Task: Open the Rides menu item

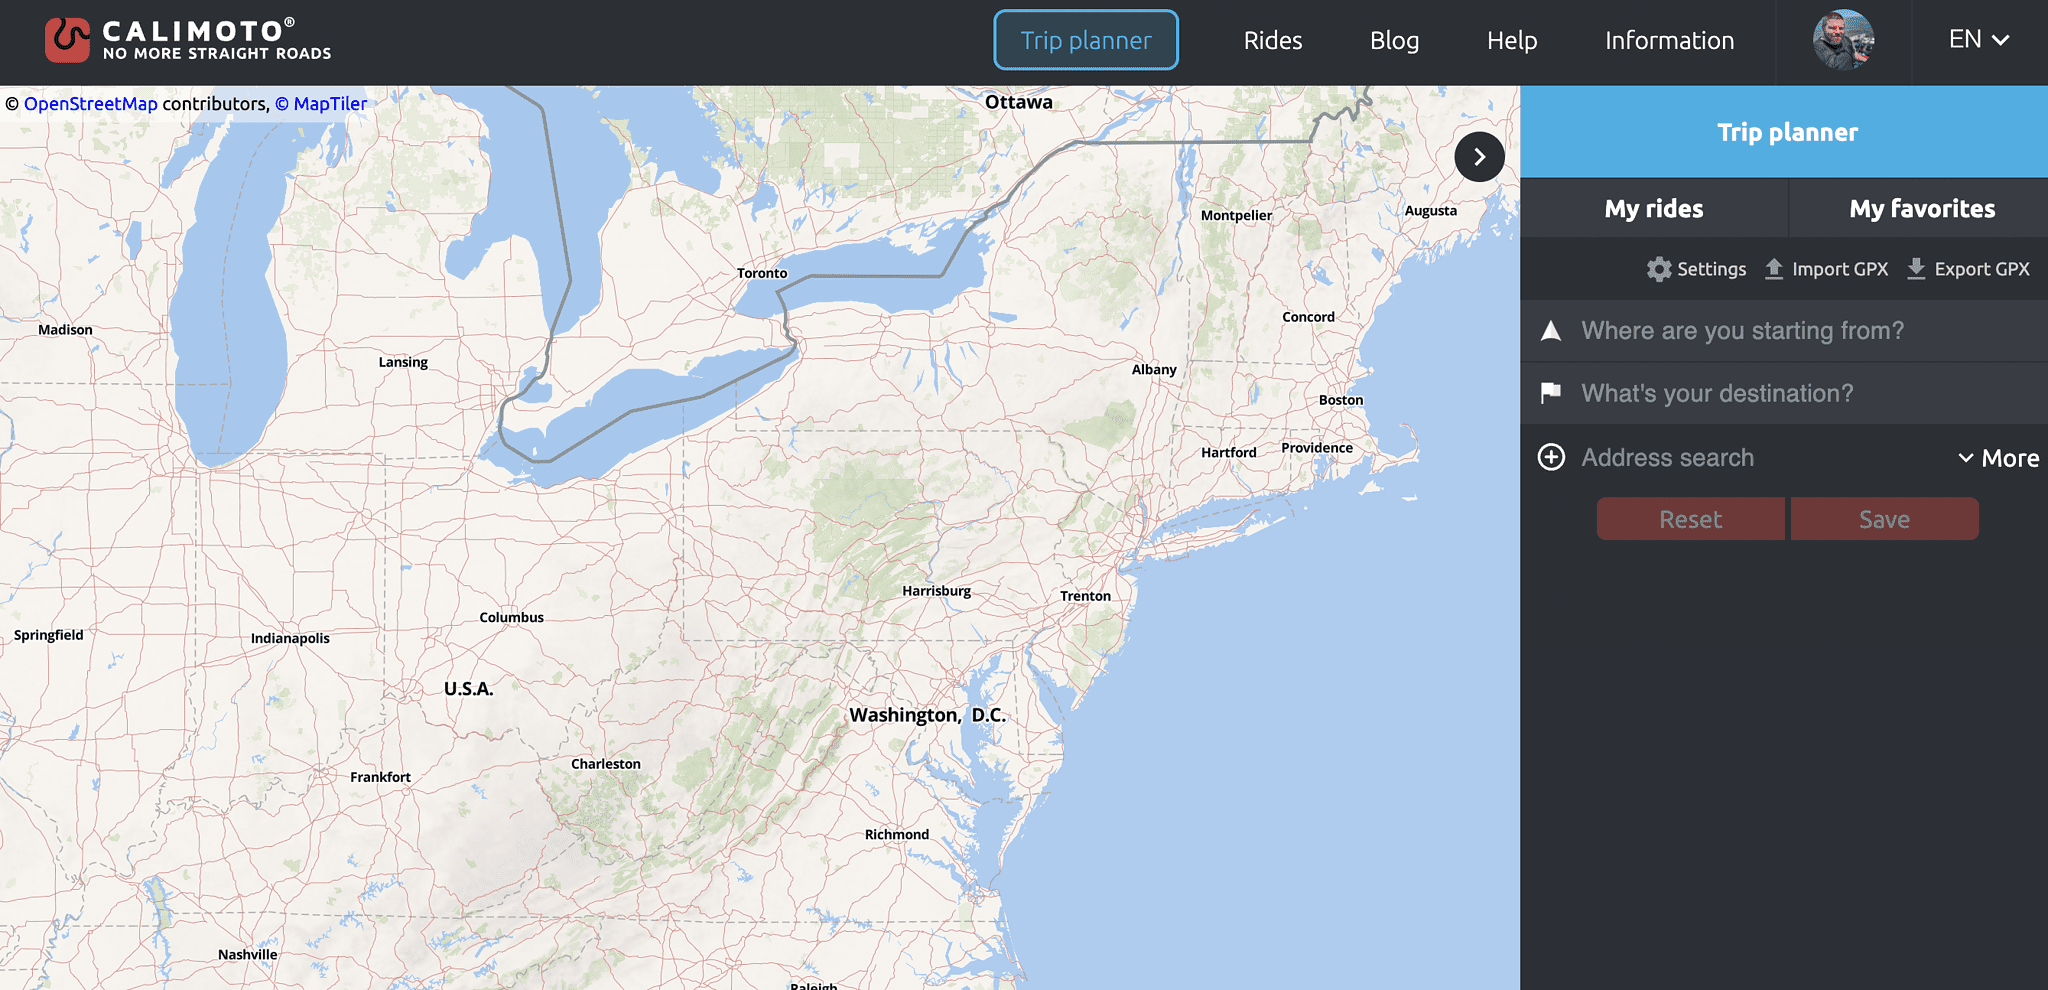Action: (x=1272, y=40)
